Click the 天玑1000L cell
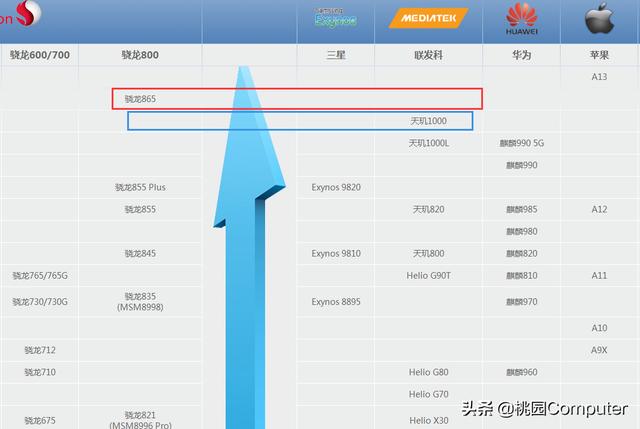 pyautogui.click(x=429, y=143)
